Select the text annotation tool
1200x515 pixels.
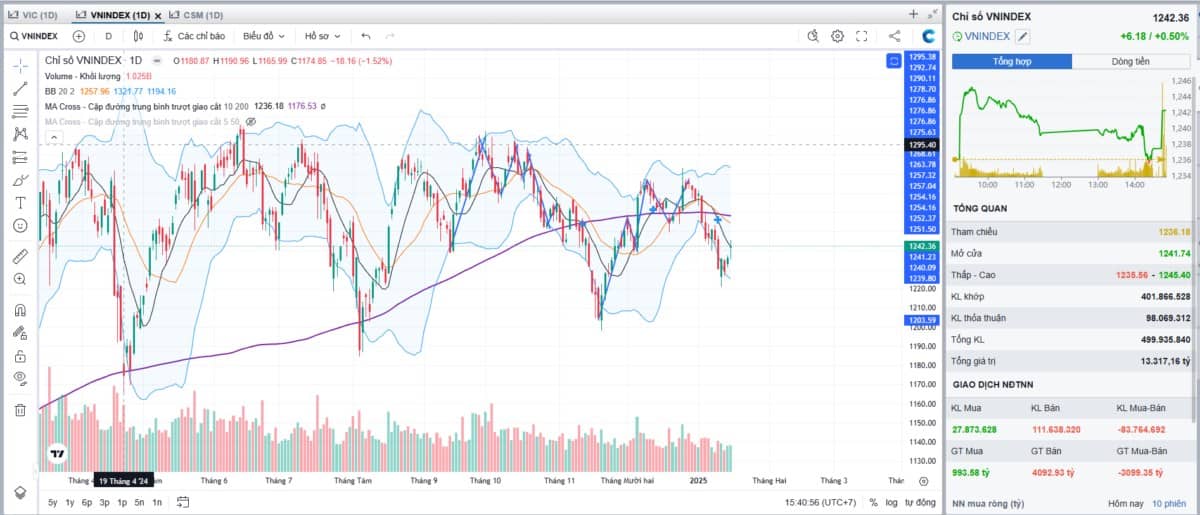pos(20,203)
